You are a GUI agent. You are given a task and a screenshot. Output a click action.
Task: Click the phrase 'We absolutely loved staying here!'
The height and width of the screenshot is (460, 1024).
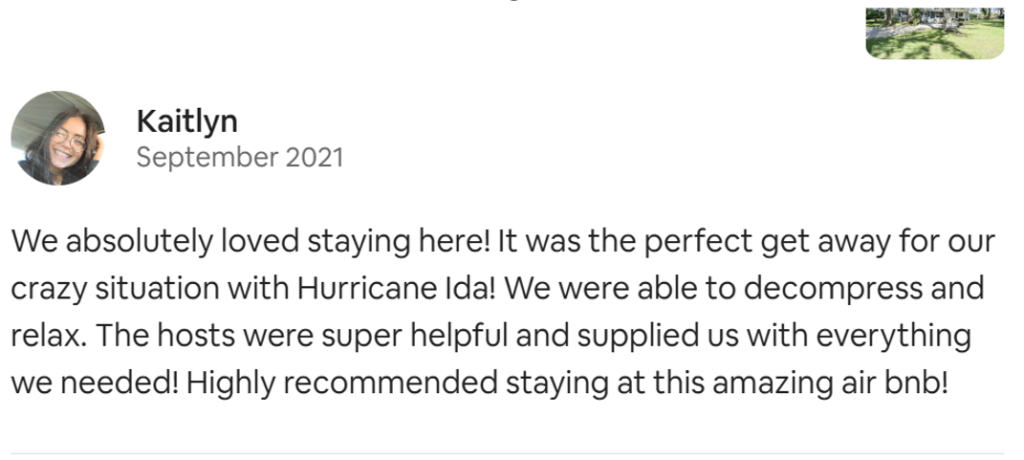coord(250,241)
